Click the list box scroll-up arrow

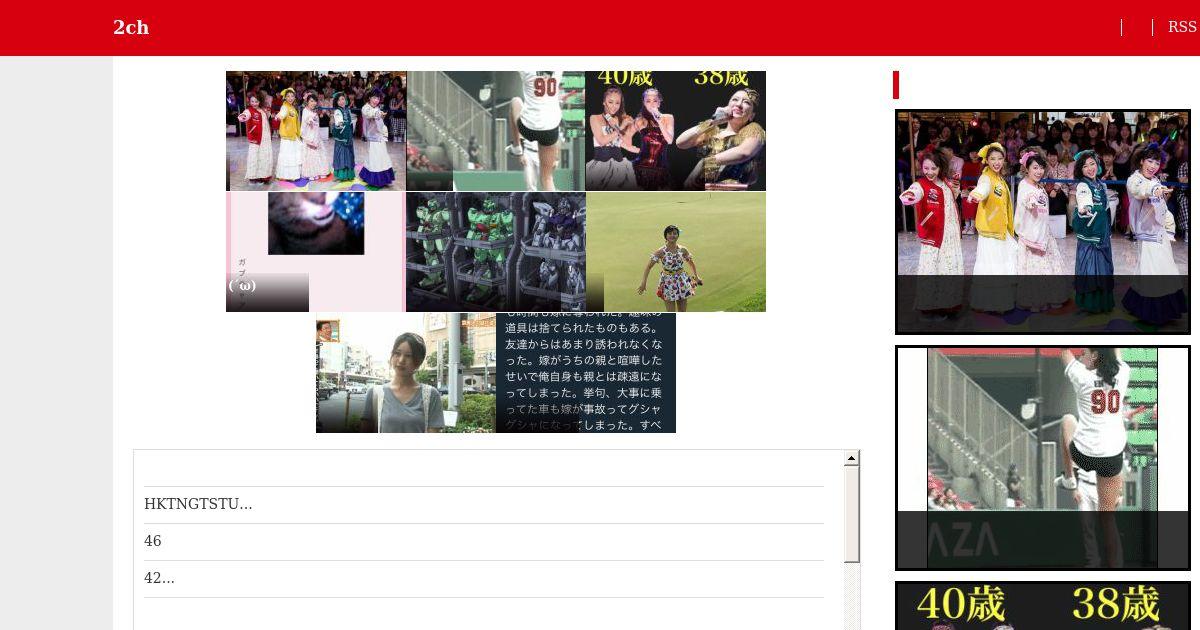(852, 458)
